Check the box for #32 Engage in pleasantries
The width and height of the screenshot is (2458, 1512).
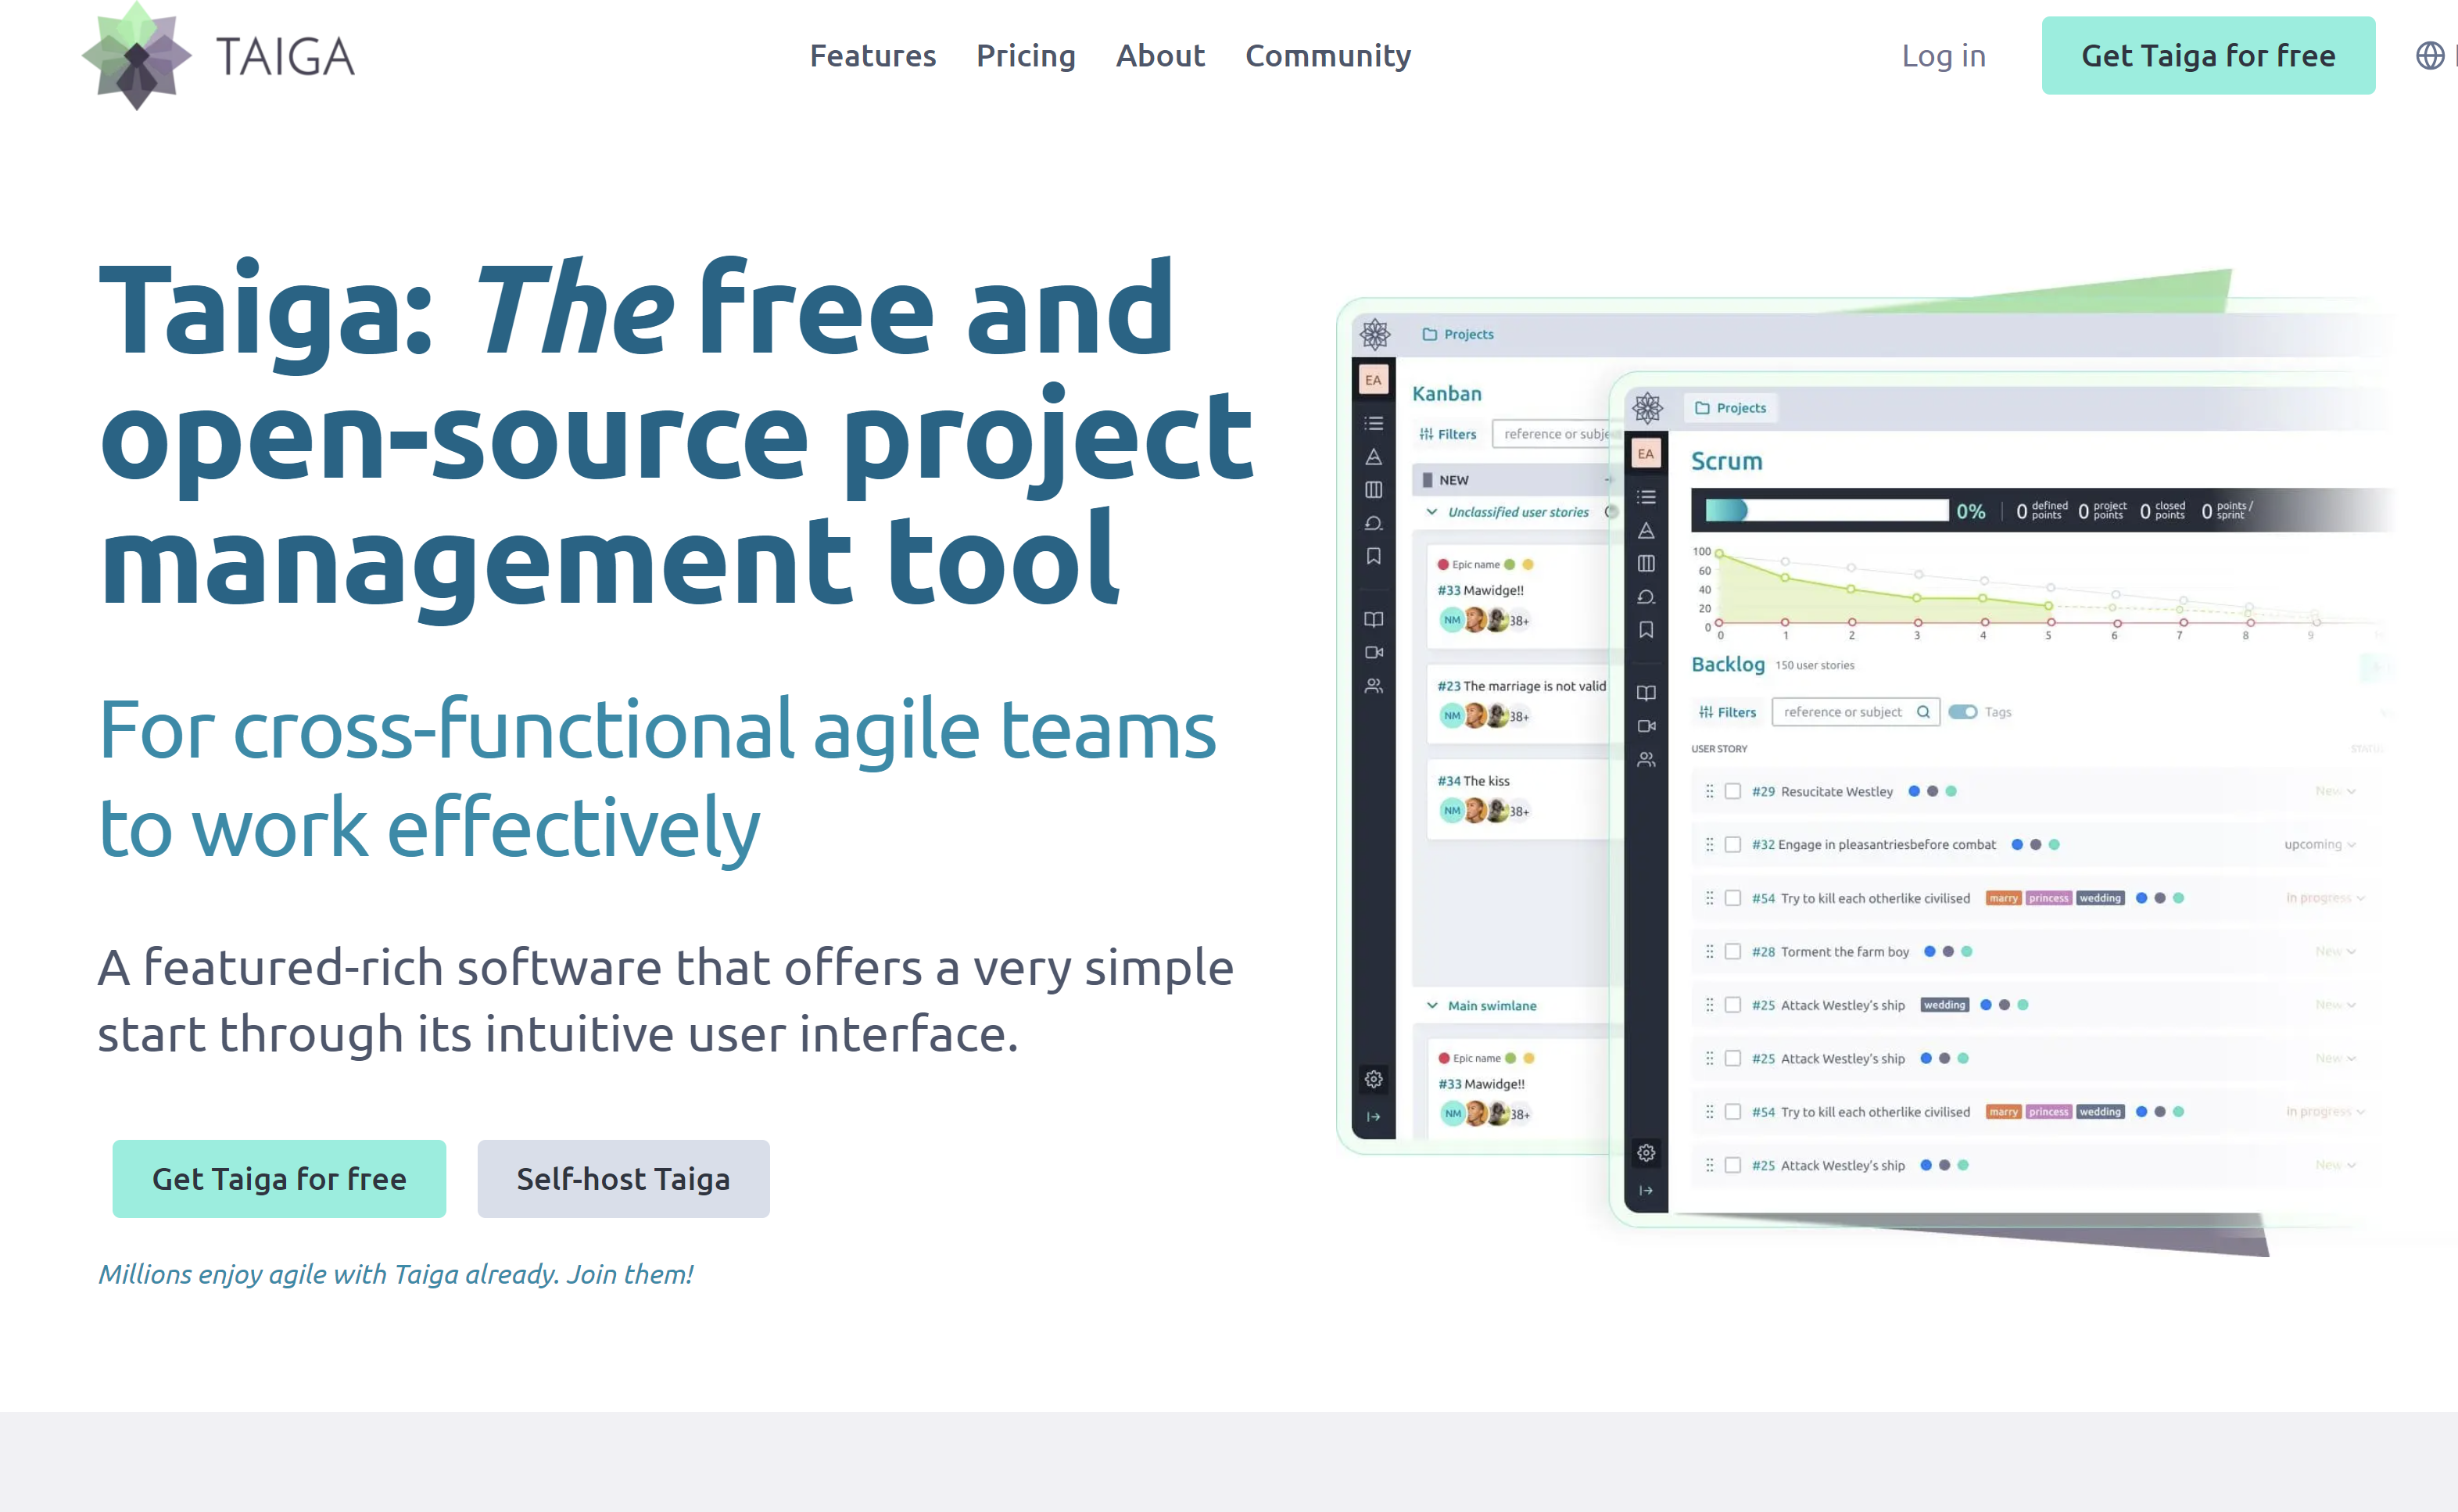[x=1733, y=845]
